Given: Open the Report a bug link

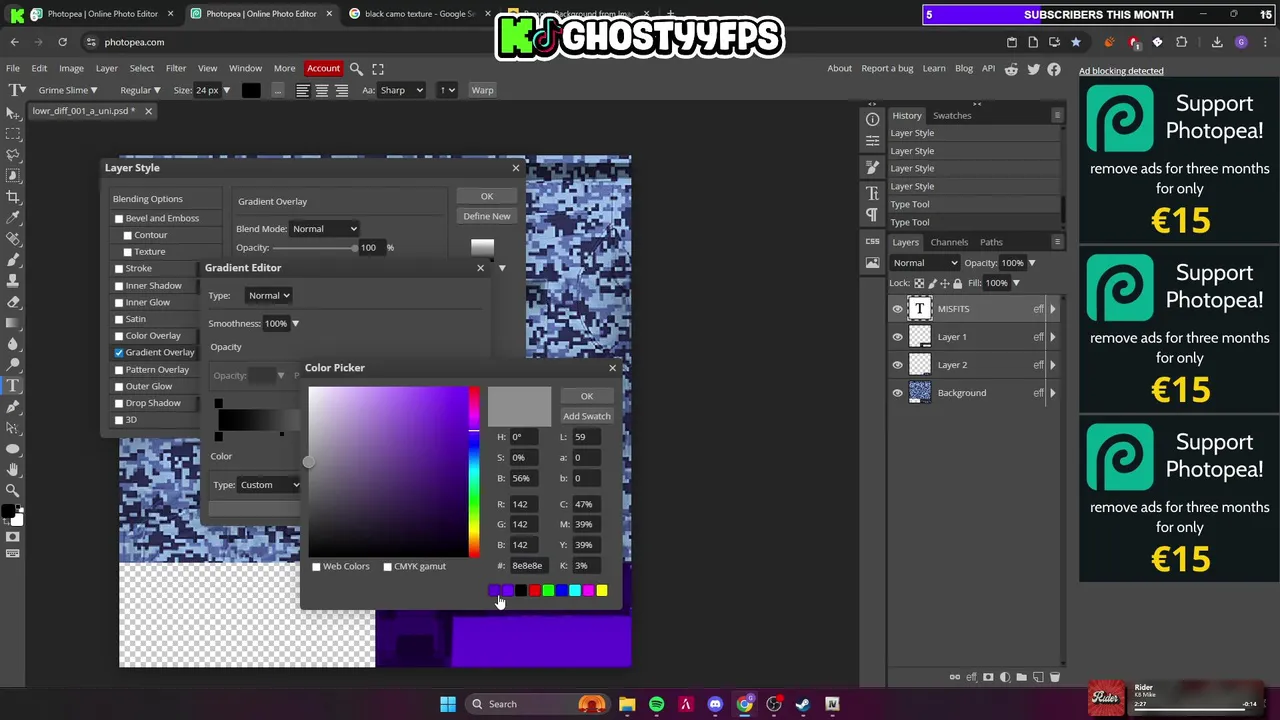Looking at the screenshot, I should 887,68.
